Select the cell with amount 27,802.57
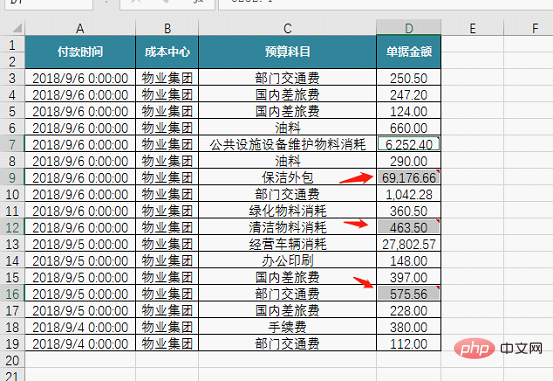 pos(409,244)
